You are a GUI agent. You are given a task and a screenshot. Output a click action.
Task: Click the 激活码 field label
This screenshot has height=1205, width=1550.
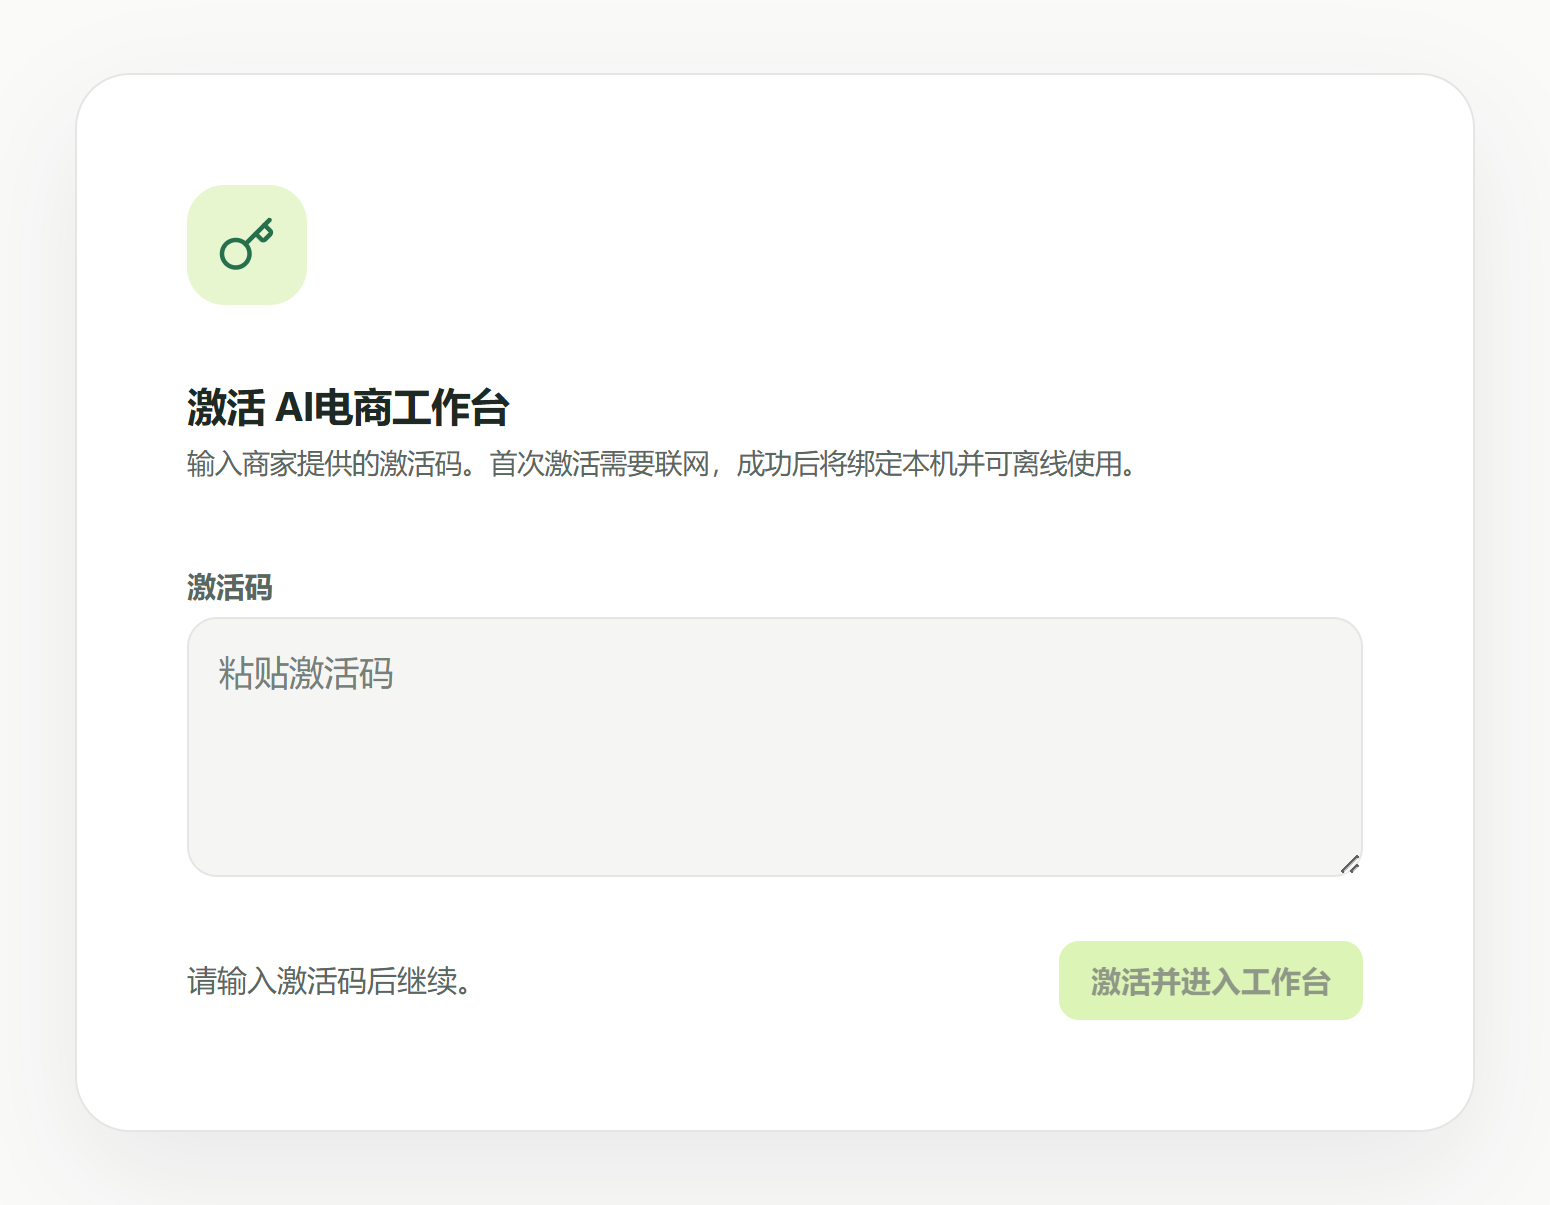tap(230, 587)
